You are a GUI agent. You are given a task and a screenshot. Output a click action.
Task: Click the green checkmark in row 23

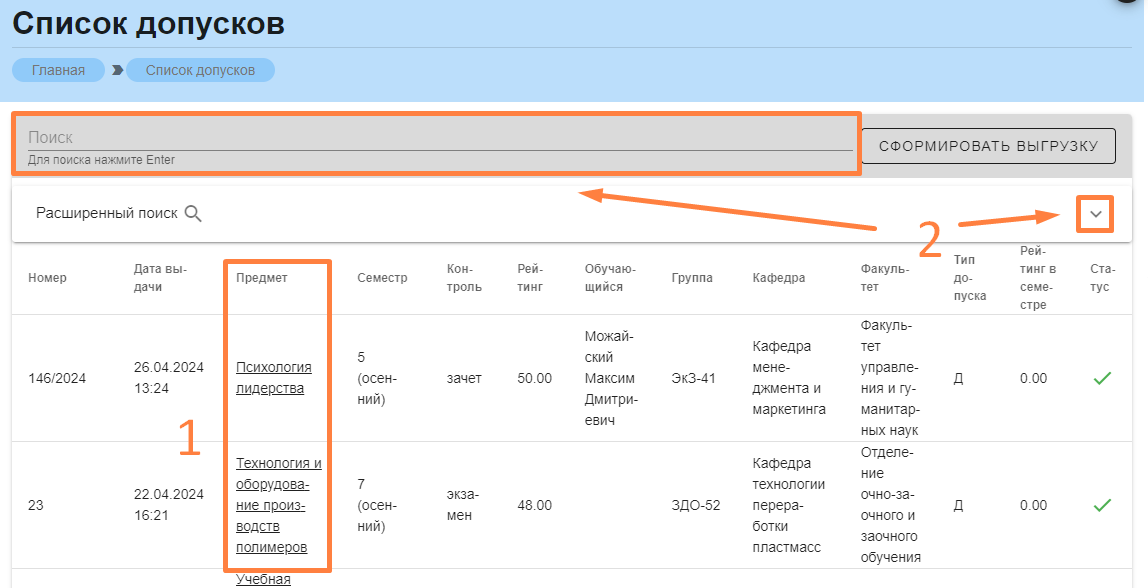click(x=1102, y=505)
